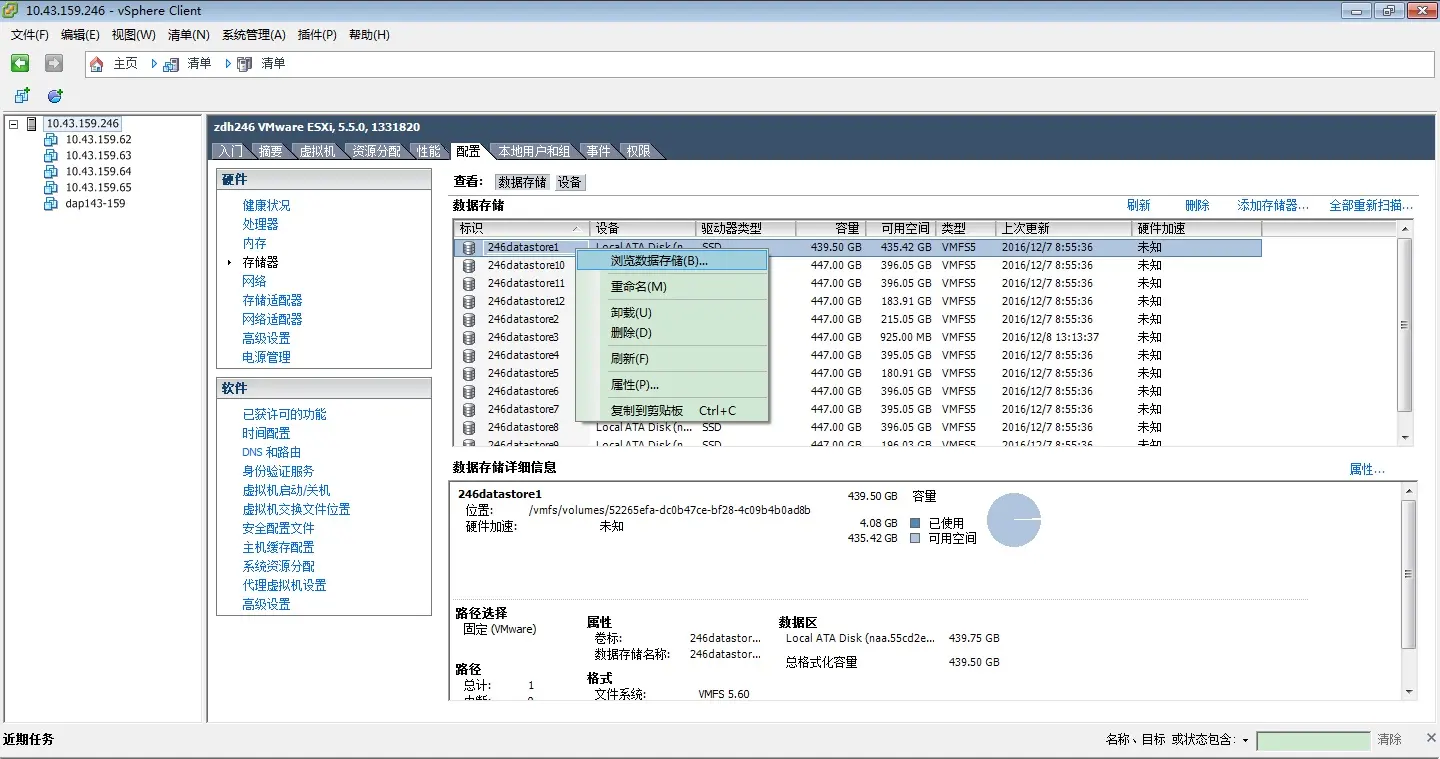Click the 可用空间 legend color swatch
This screenshot has width=1440, height=759.
(x=914, y=538)
